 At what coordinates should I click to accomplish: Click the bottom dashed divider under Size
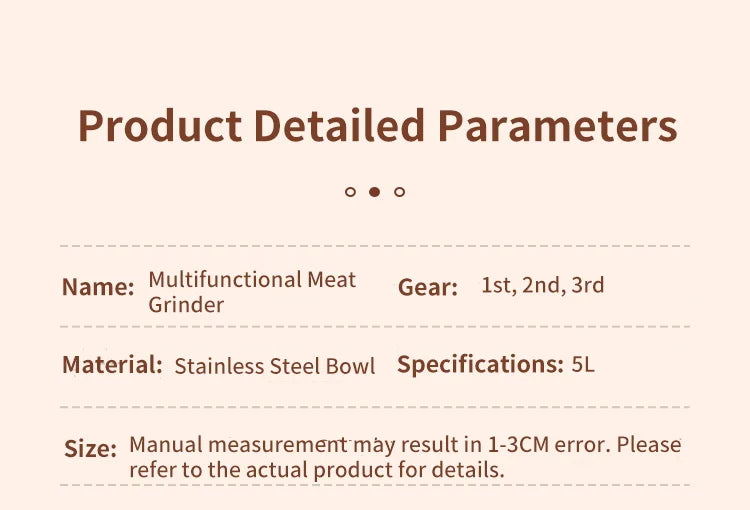click(375, 485)
